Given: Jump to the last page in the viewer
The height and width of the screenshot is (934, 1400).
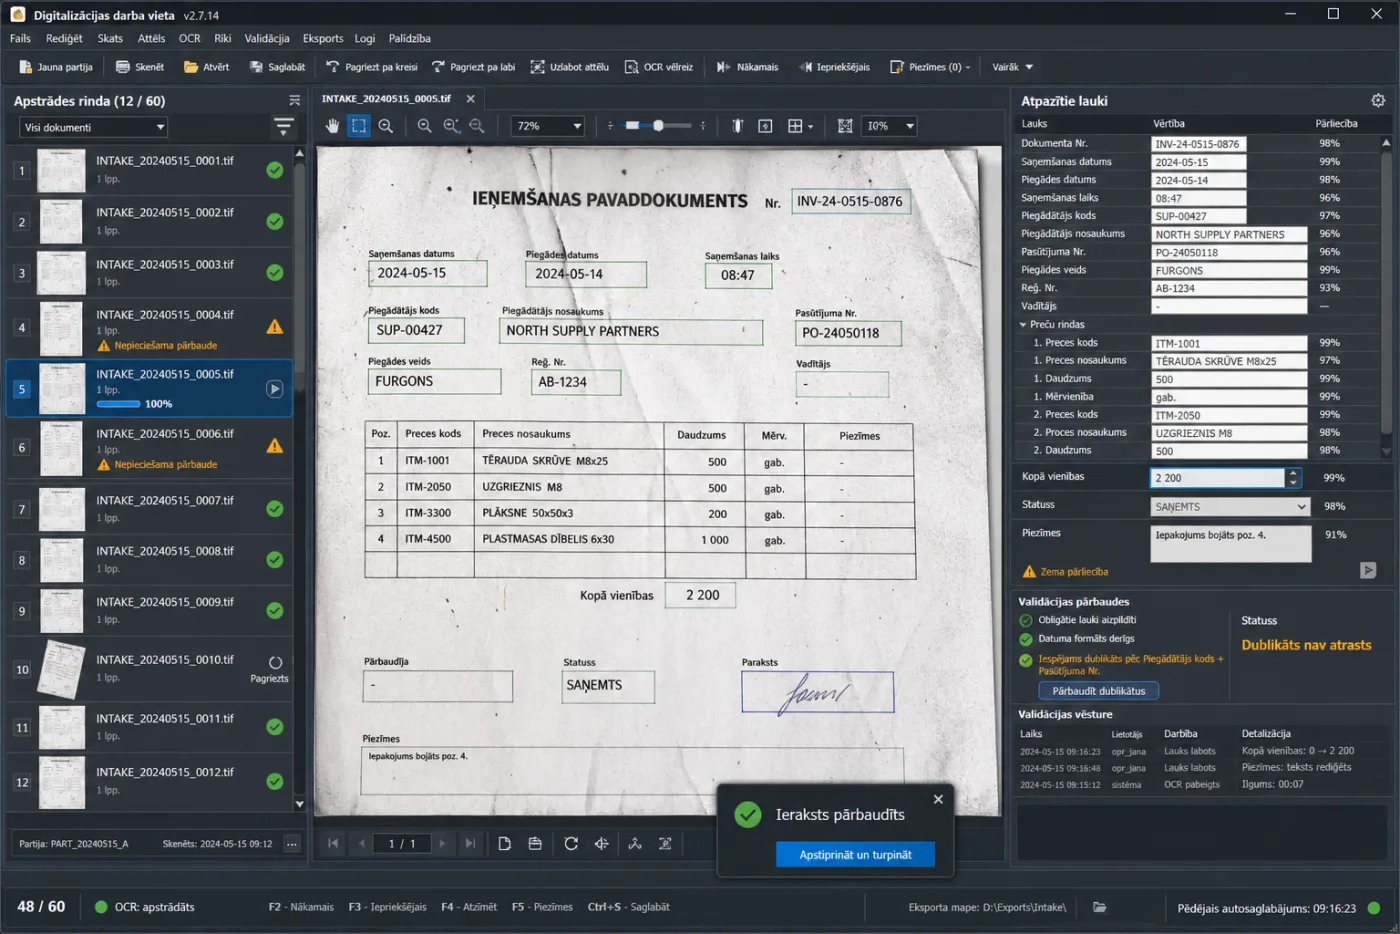Looking at the screenshot, I should click(469, 843).
